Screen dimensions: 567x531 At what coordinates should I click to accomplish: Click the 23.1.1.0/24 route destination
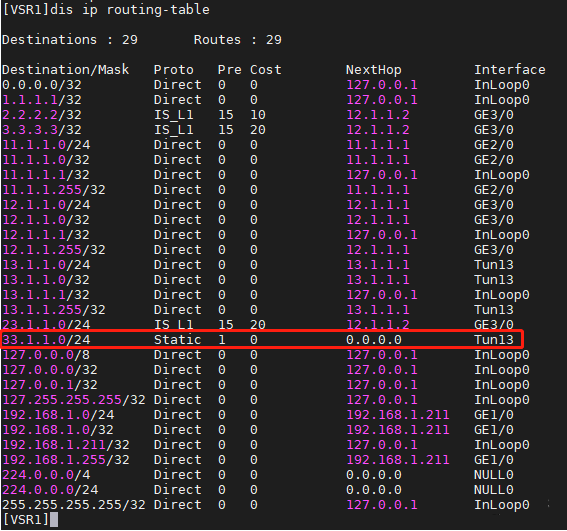pos(46,324)
